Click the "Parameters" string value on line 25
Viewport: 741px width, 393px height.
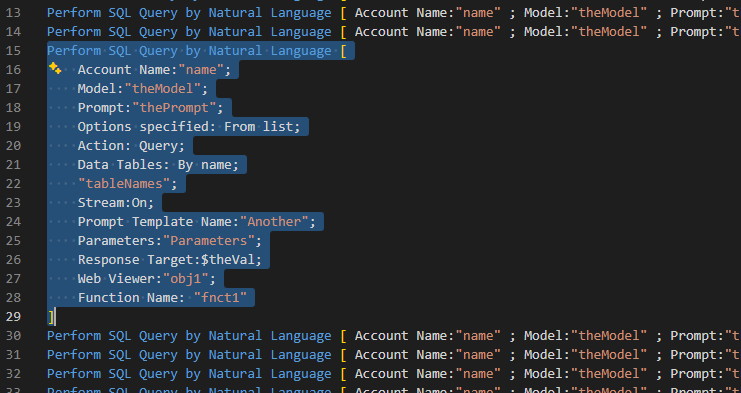tap(208, 240)
